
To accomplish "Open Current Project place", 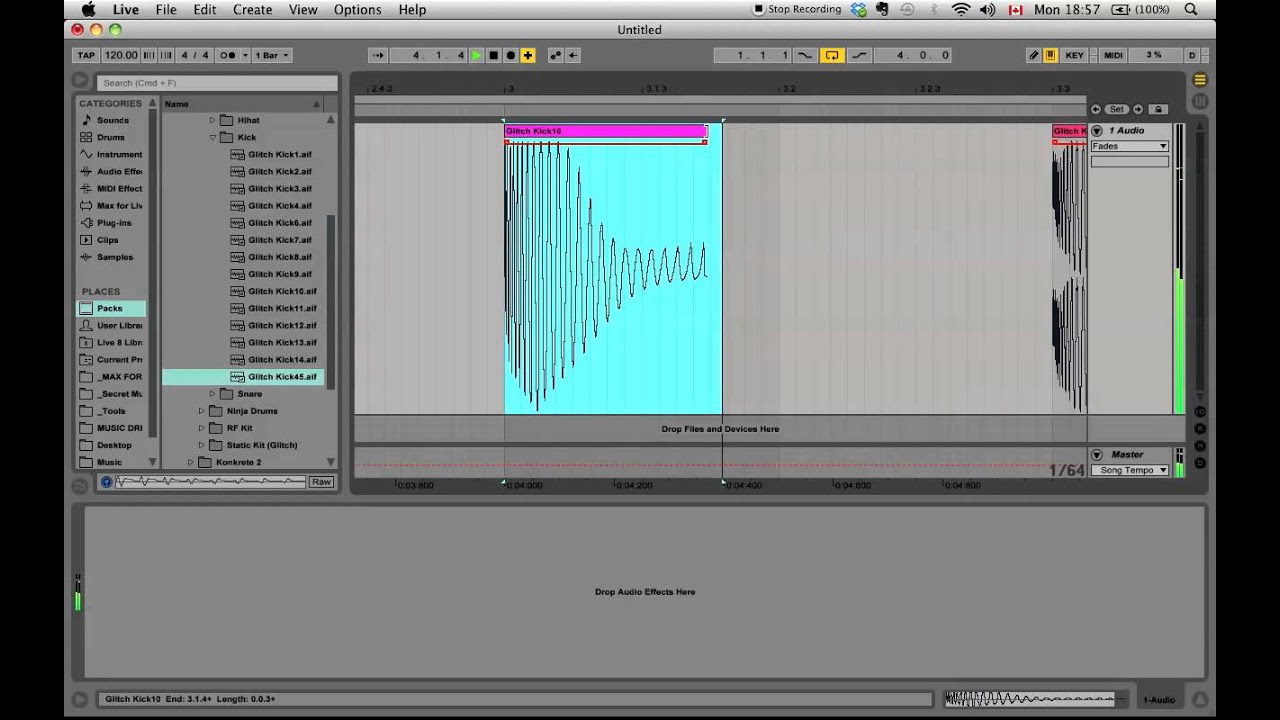I will pyautogui.click(x=112, y=359).
